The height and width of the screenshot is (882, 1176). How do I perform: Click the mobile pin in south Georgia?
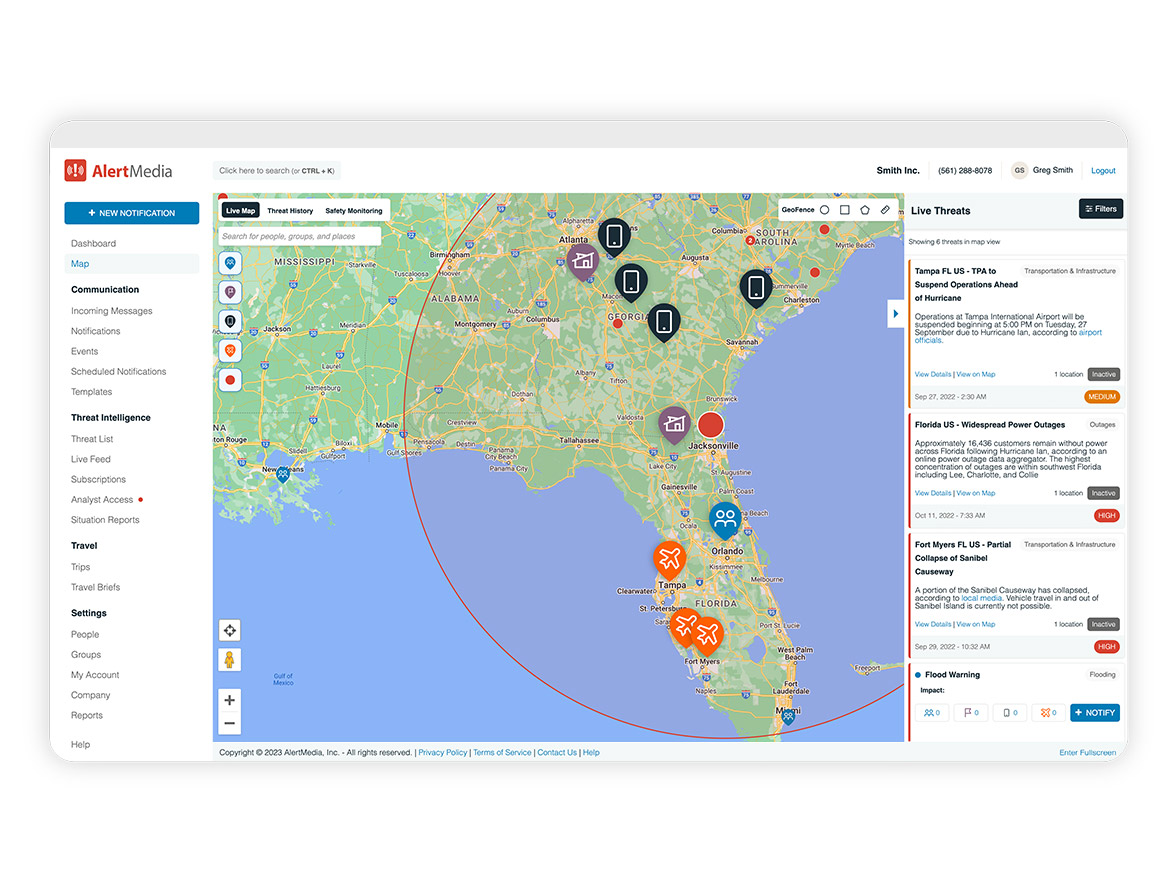point(664,322)
